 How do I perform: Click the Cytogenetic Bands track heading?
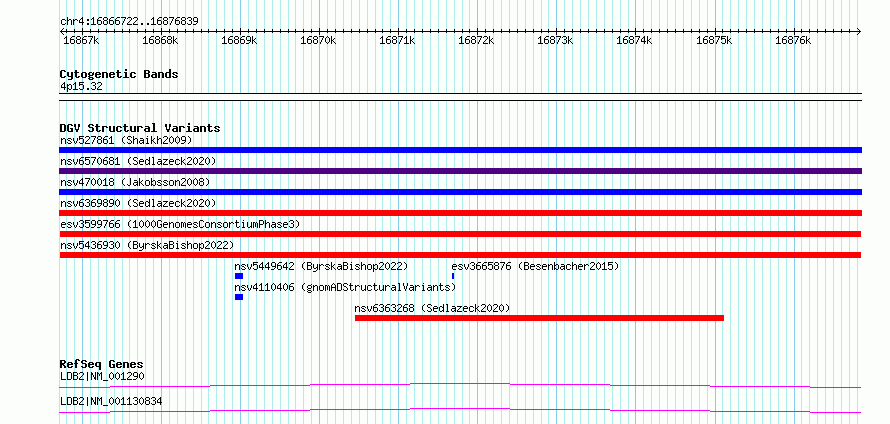coord(119,74)
